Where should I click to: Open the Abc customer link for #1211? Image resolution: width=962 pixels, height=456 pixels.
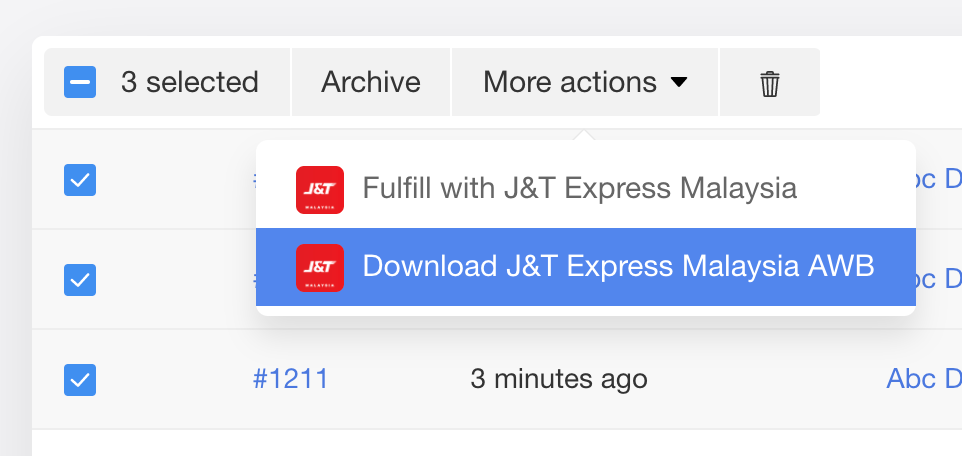[924, 379]
